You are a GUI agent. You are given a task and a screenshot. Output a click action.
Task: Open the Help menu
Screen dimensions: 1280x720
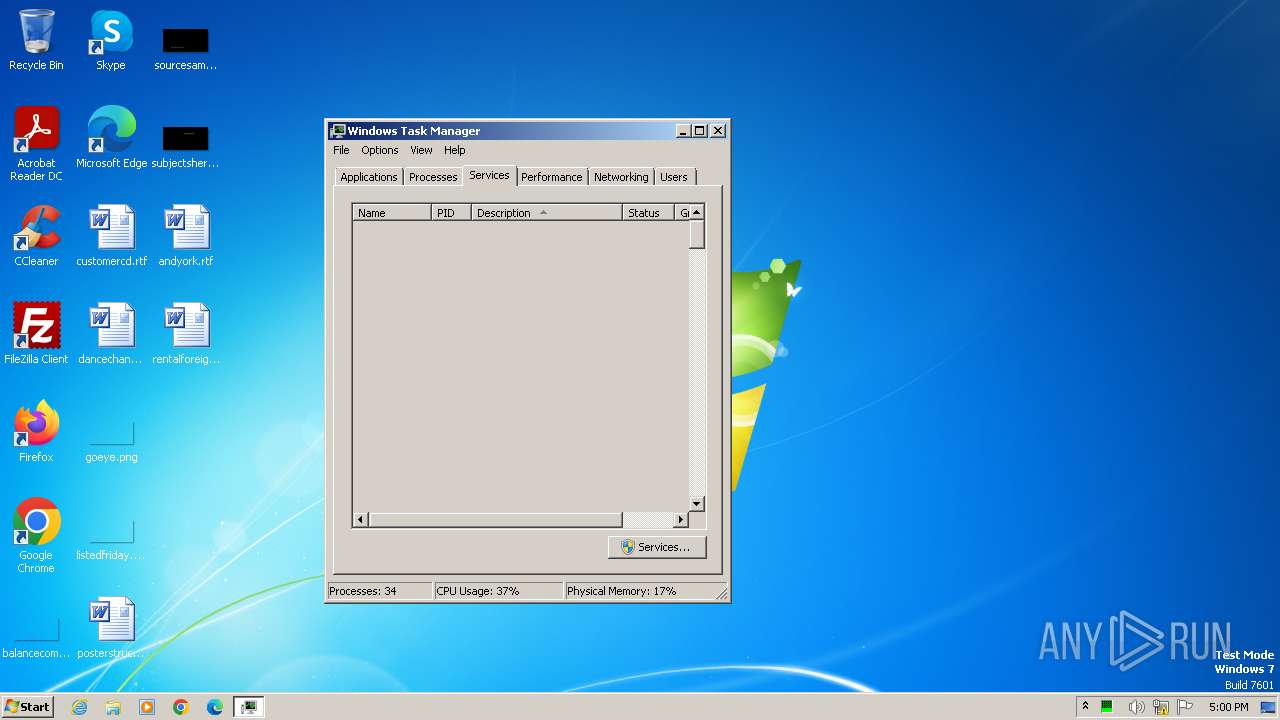tap(454, 150)
